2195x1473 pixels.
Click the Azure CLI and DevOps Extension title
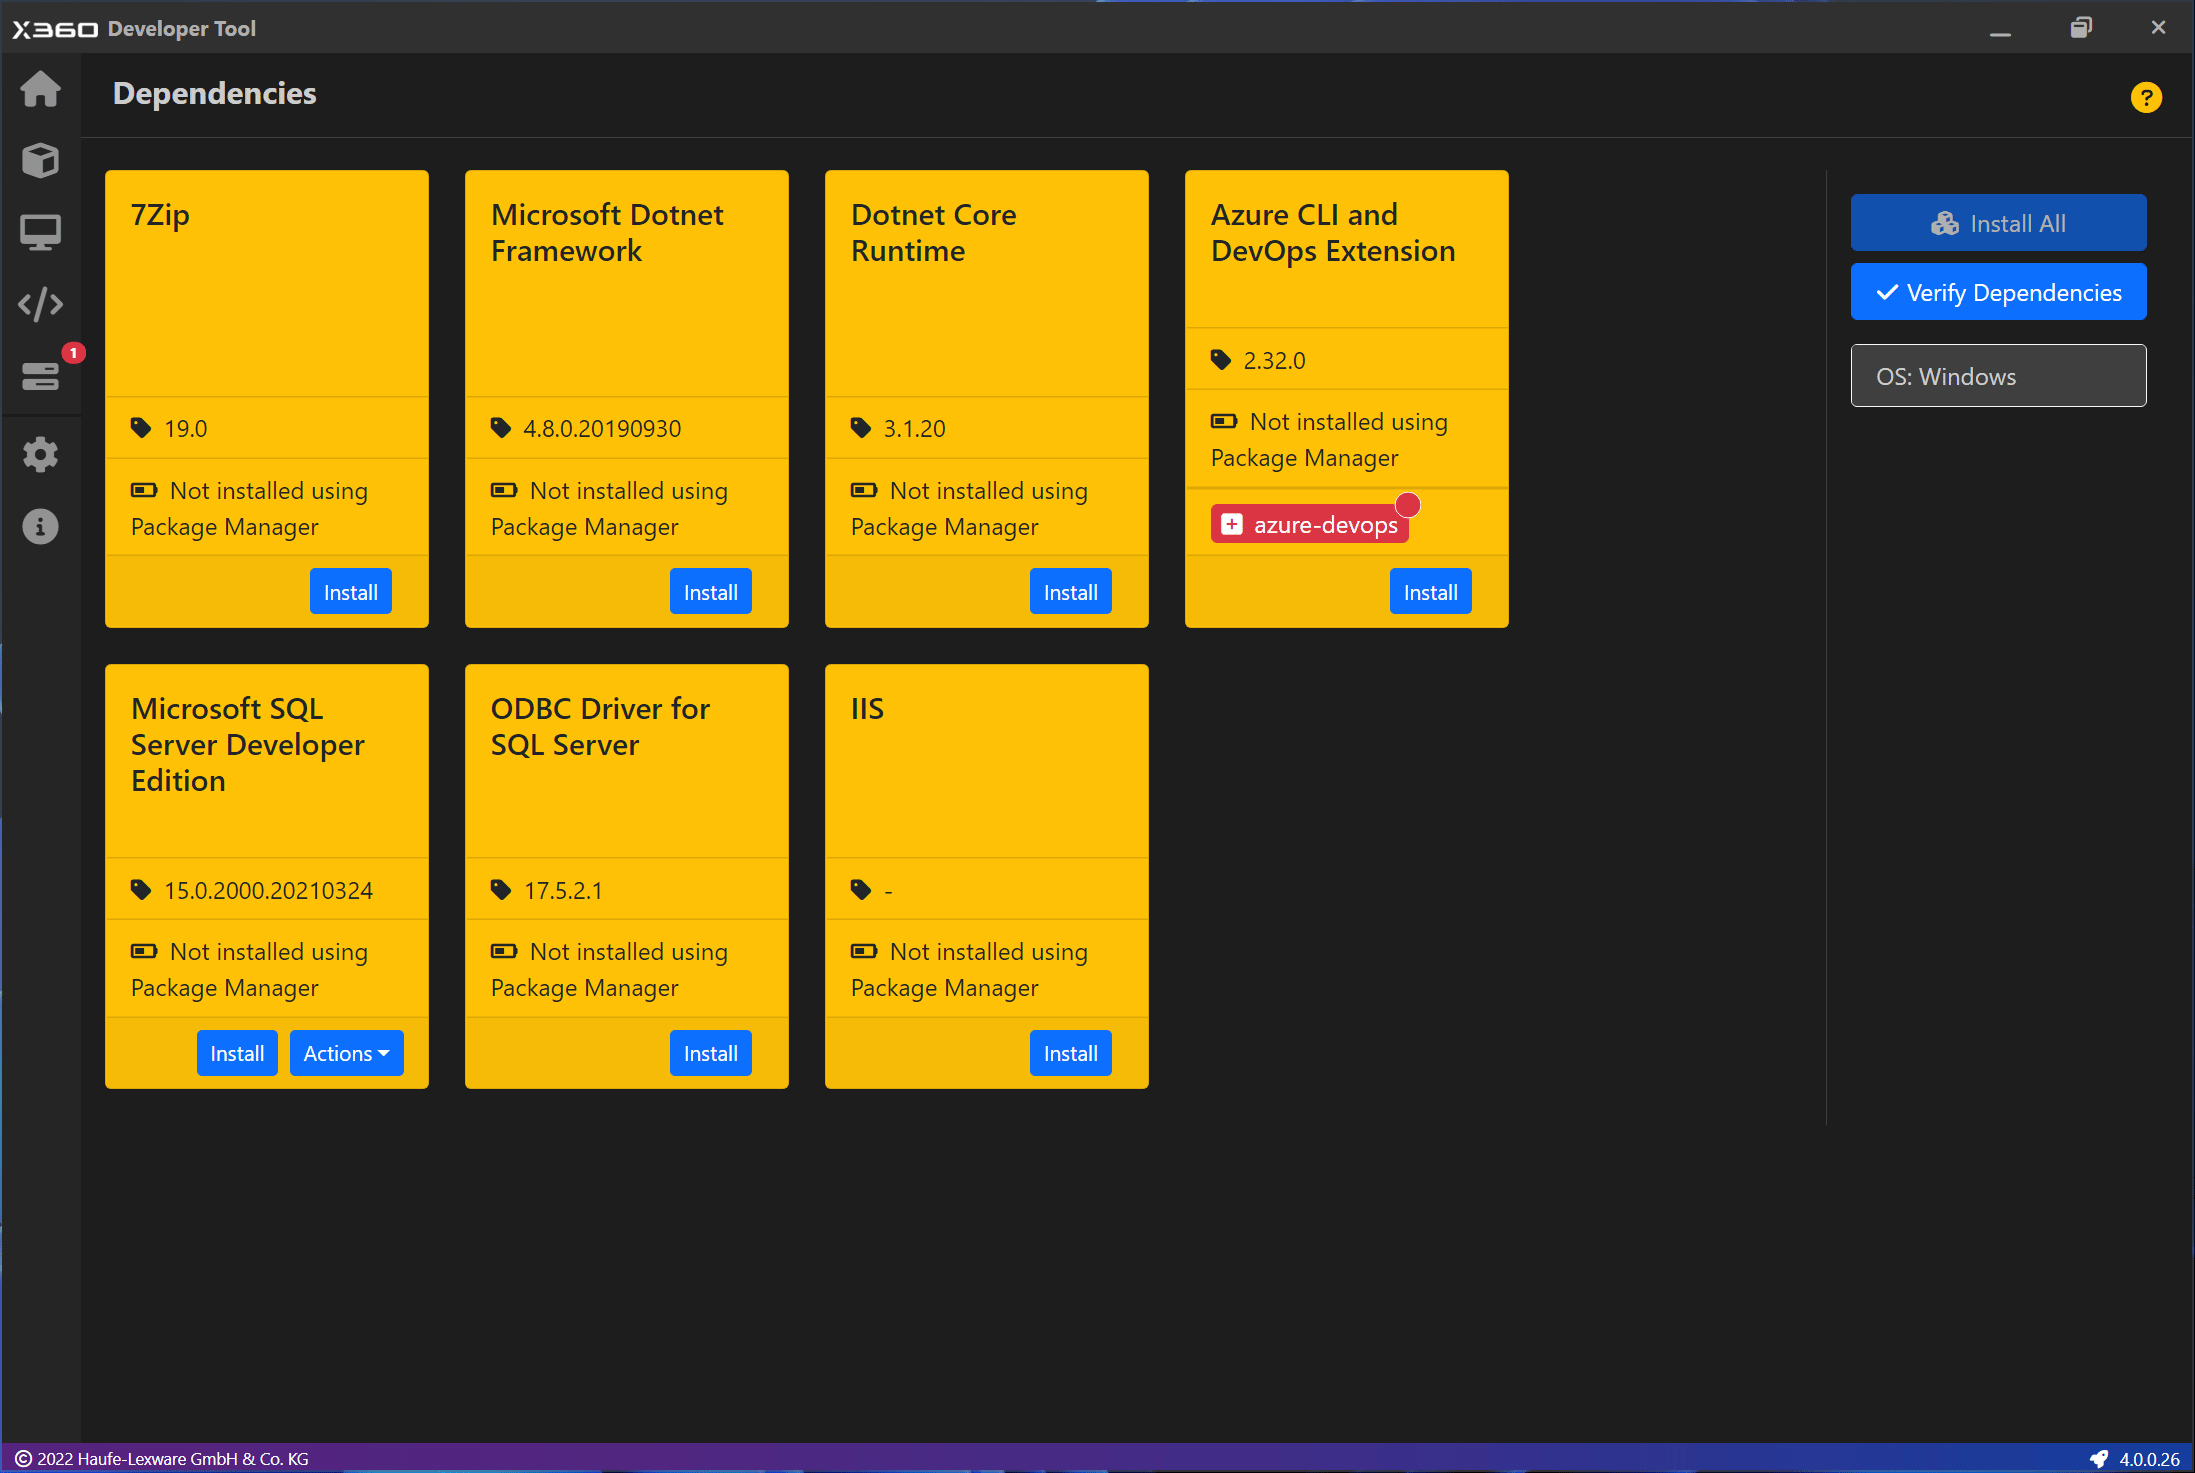click(x=1333, y=233)
